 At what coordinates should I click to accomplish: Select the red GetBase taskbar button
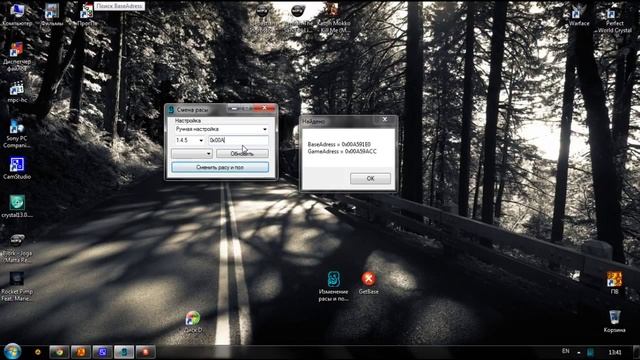click(146, 352)
